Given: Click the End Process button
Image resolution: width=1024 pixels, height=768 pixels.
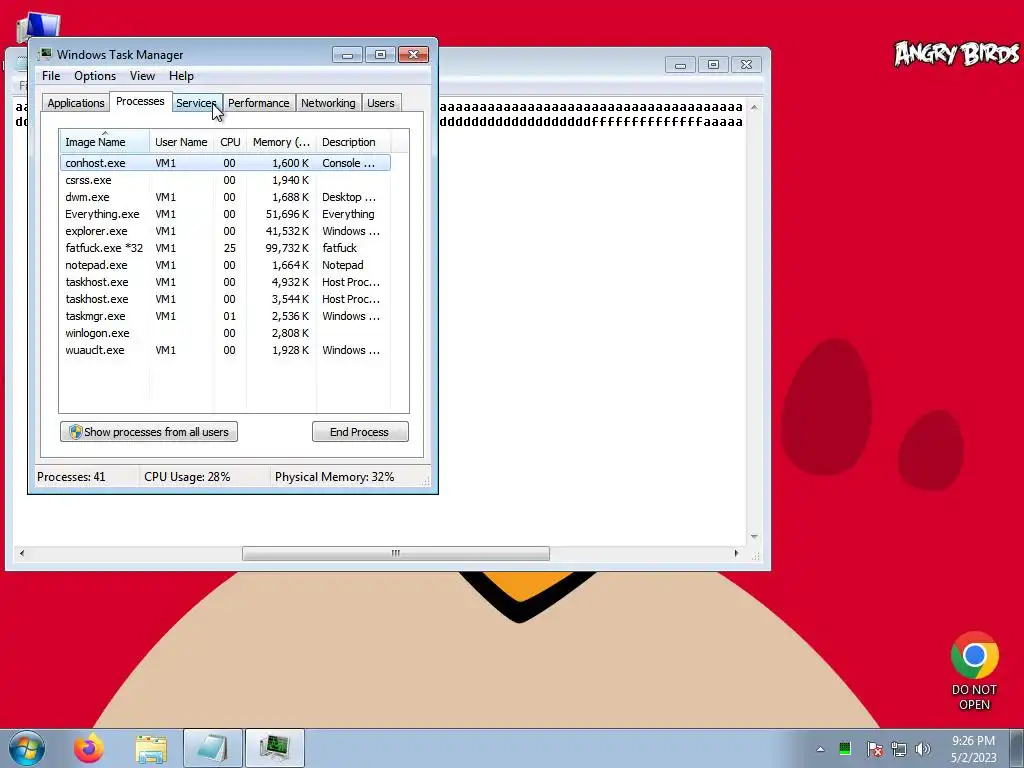Looking at the screenshot, I should coord(360,432).
